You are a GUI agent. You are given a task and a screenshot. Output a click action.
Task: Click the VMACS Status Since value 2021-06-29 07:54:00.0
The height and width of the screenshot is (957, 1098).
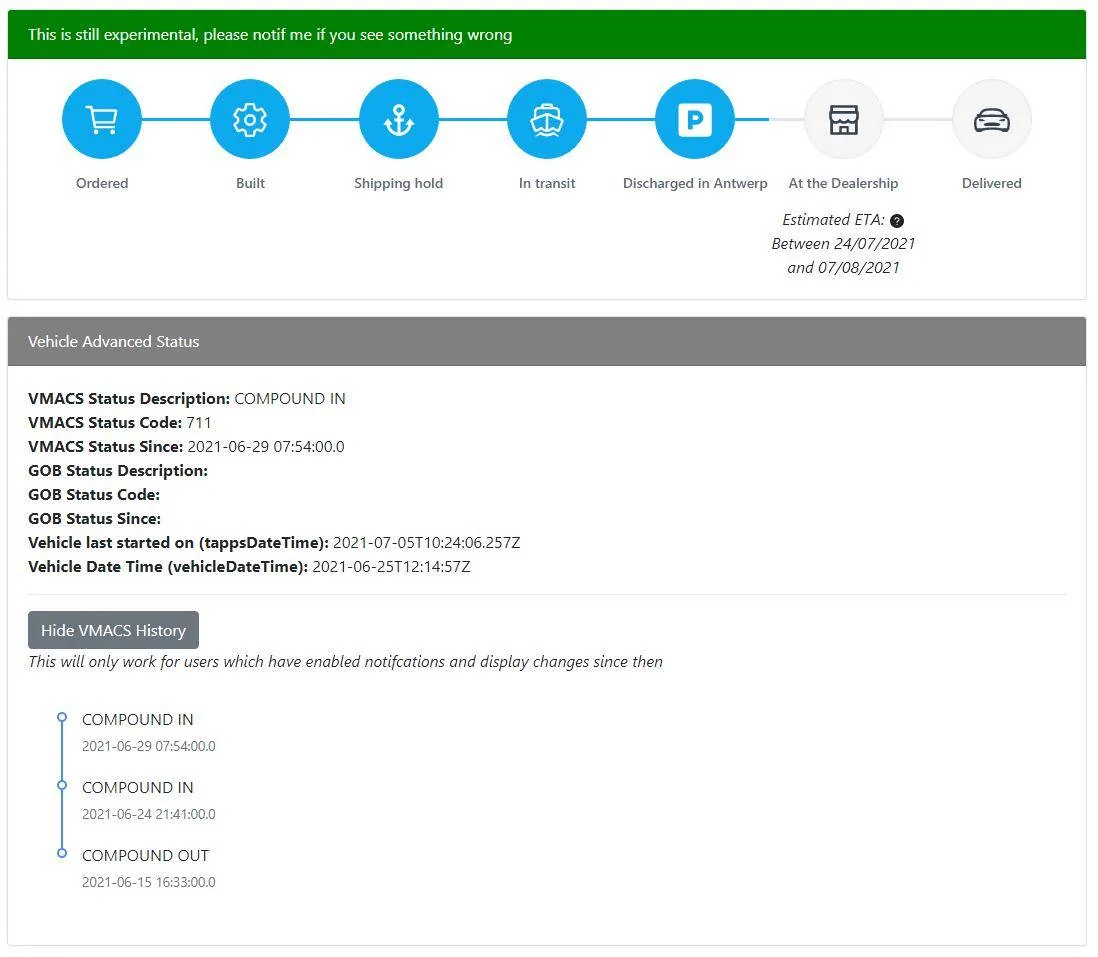(266, 447)
